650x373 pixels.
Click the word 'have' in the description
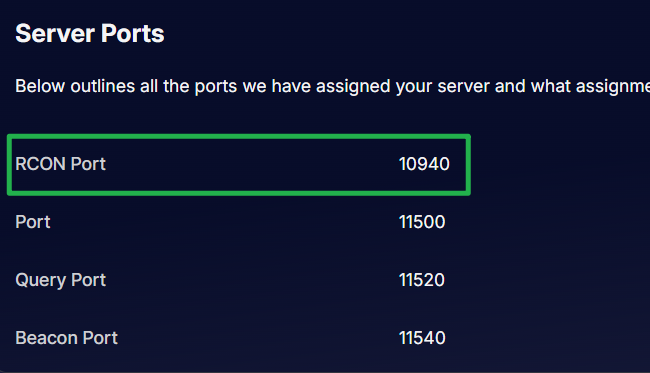tap(291, 87)
